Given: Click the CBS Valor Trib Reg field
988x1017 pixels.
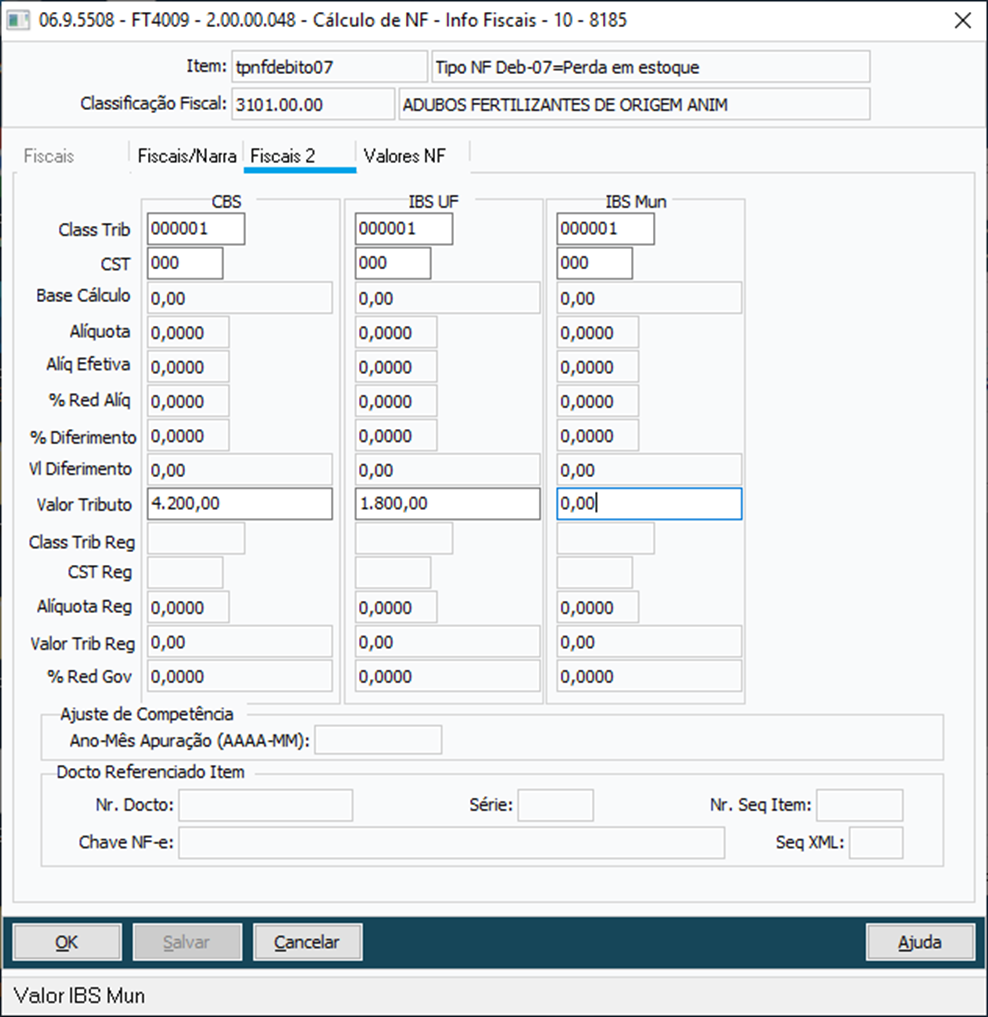Looking at the screenshot, I should point(239,641).
